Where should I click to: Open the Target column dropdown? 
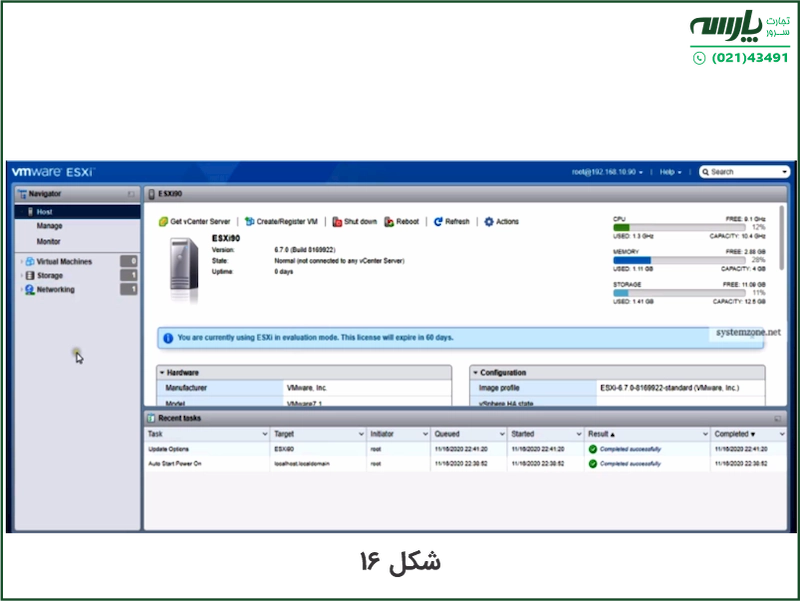(x=361, y=434)
